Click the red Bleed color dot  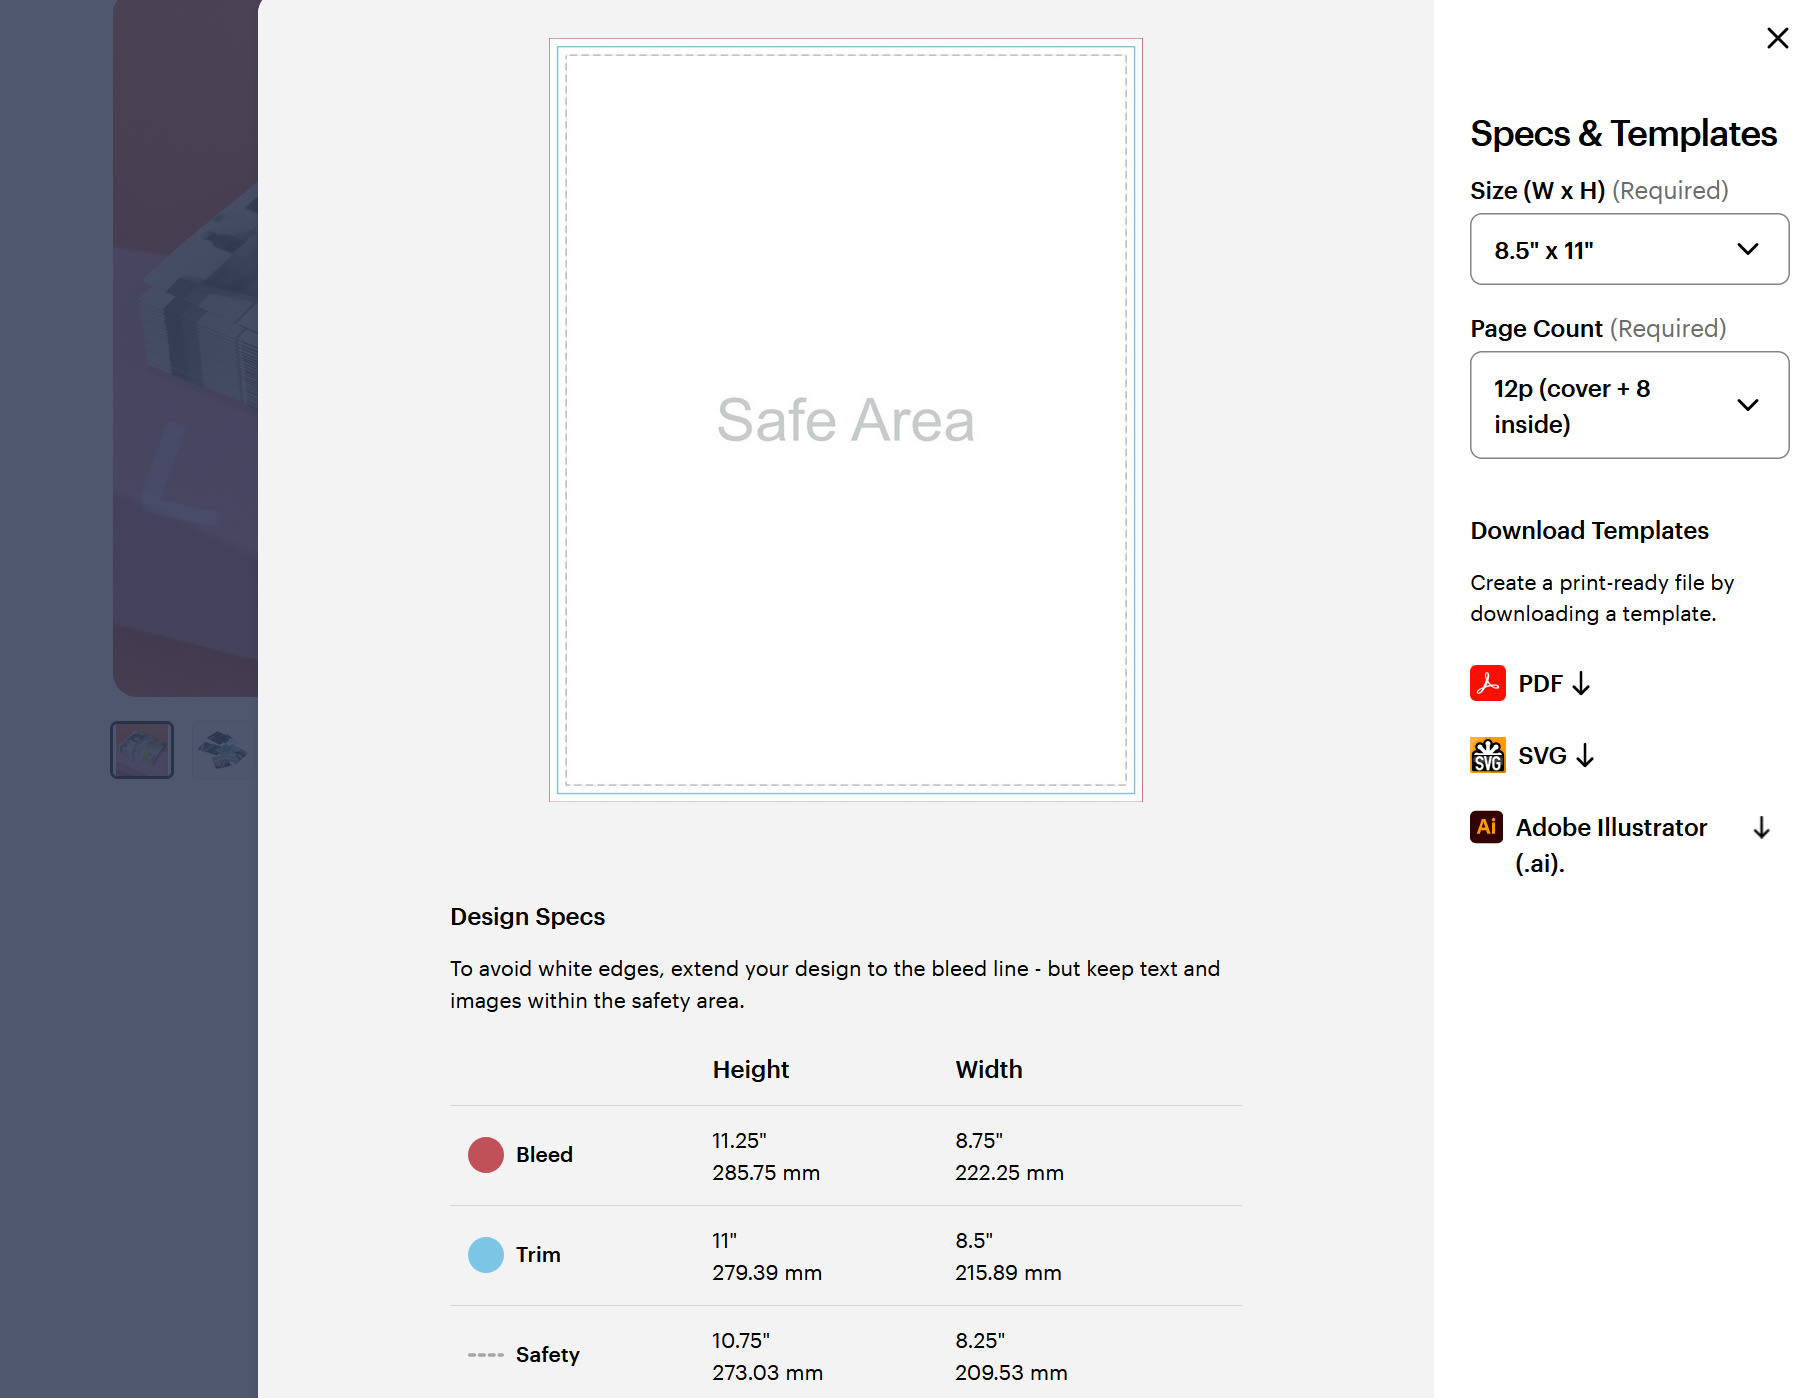(x=486, y=1155)
